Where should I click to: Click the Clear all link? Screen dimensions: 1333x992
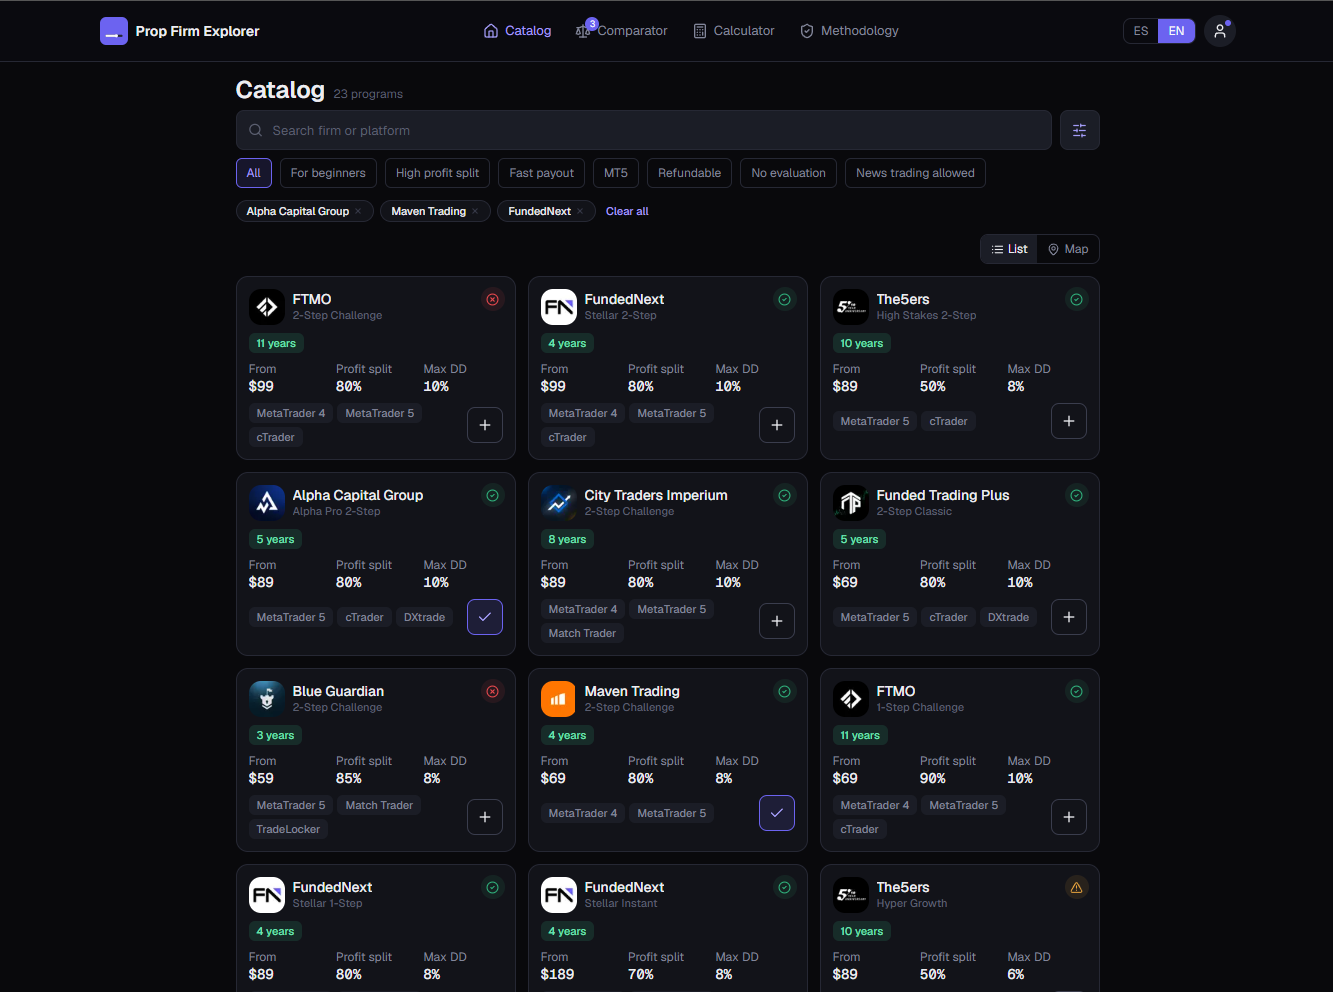pyautogui.click(x=627, y=211)
